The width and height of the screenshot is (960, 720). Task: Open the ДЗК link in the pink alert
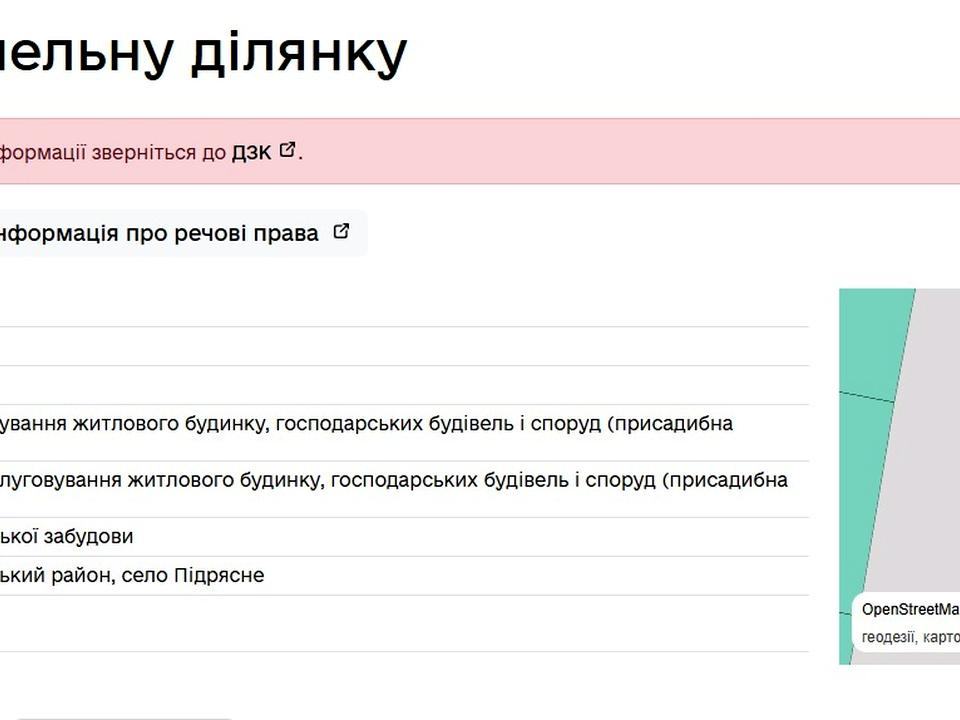click(x=251, y=153)
